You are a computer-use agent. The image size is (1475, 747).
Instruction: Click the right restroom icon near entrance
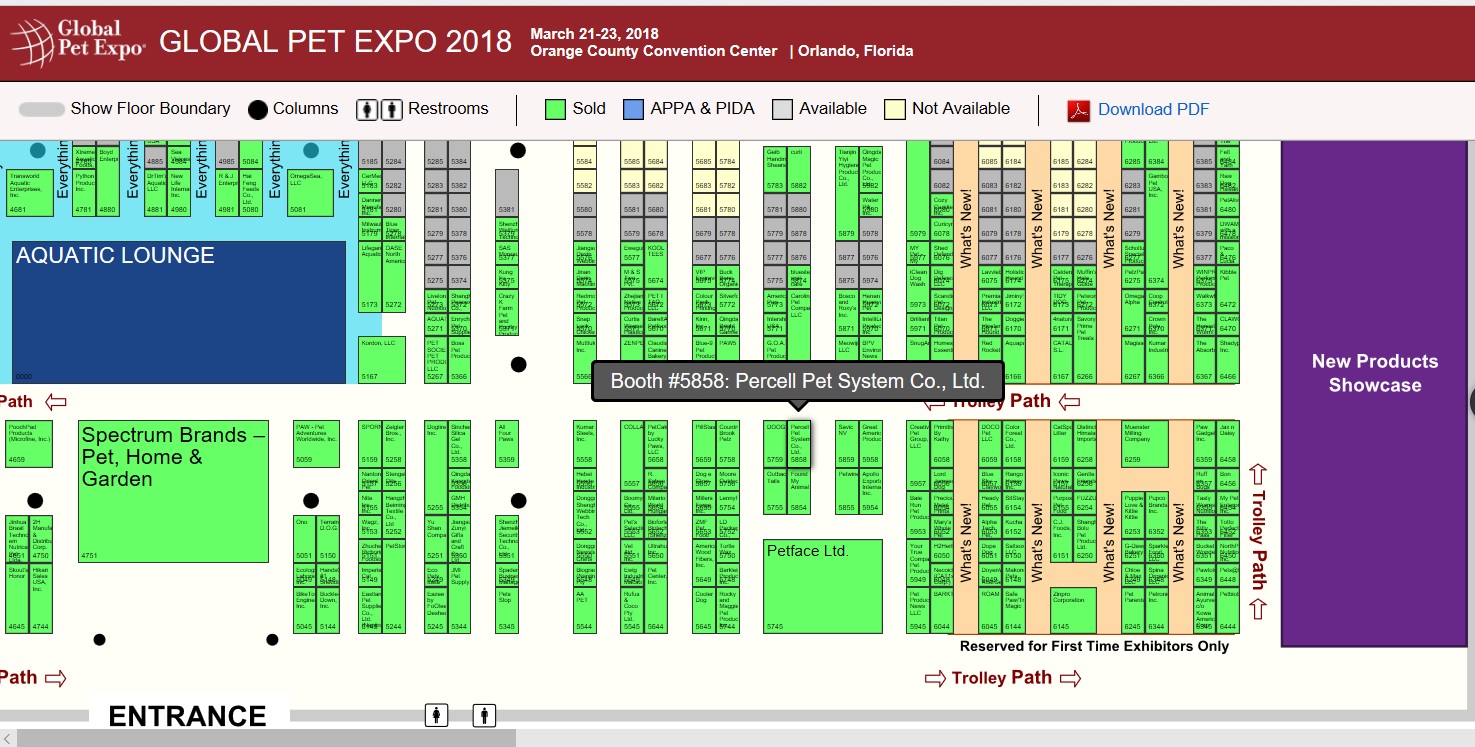485,715
